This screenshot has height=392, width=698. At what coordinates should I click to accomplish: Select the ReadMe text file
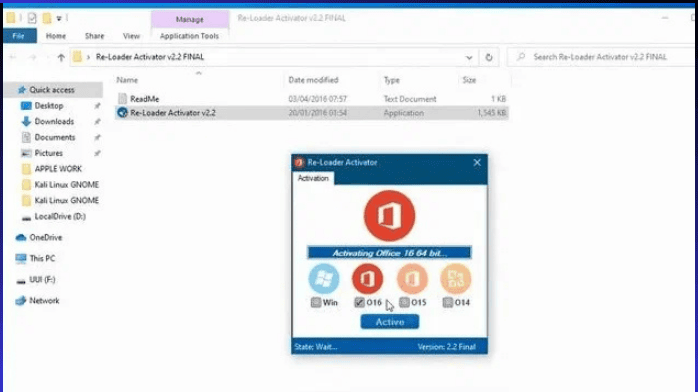[x=312, y=99]
